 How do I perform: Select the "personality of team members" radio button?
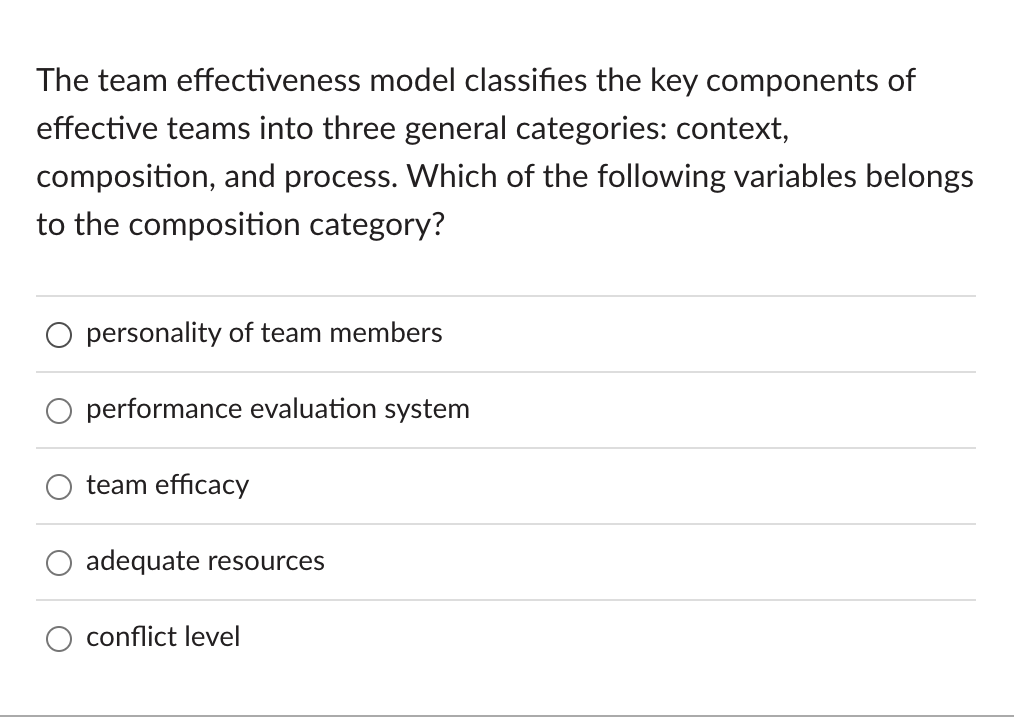point(59,335)
